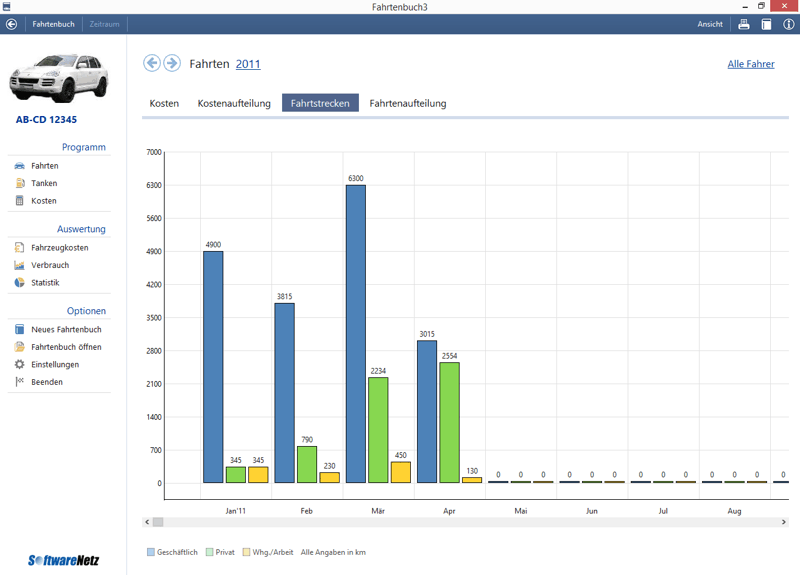
Task: Click the book icon beside the printer
Action: tap(766, 24)
